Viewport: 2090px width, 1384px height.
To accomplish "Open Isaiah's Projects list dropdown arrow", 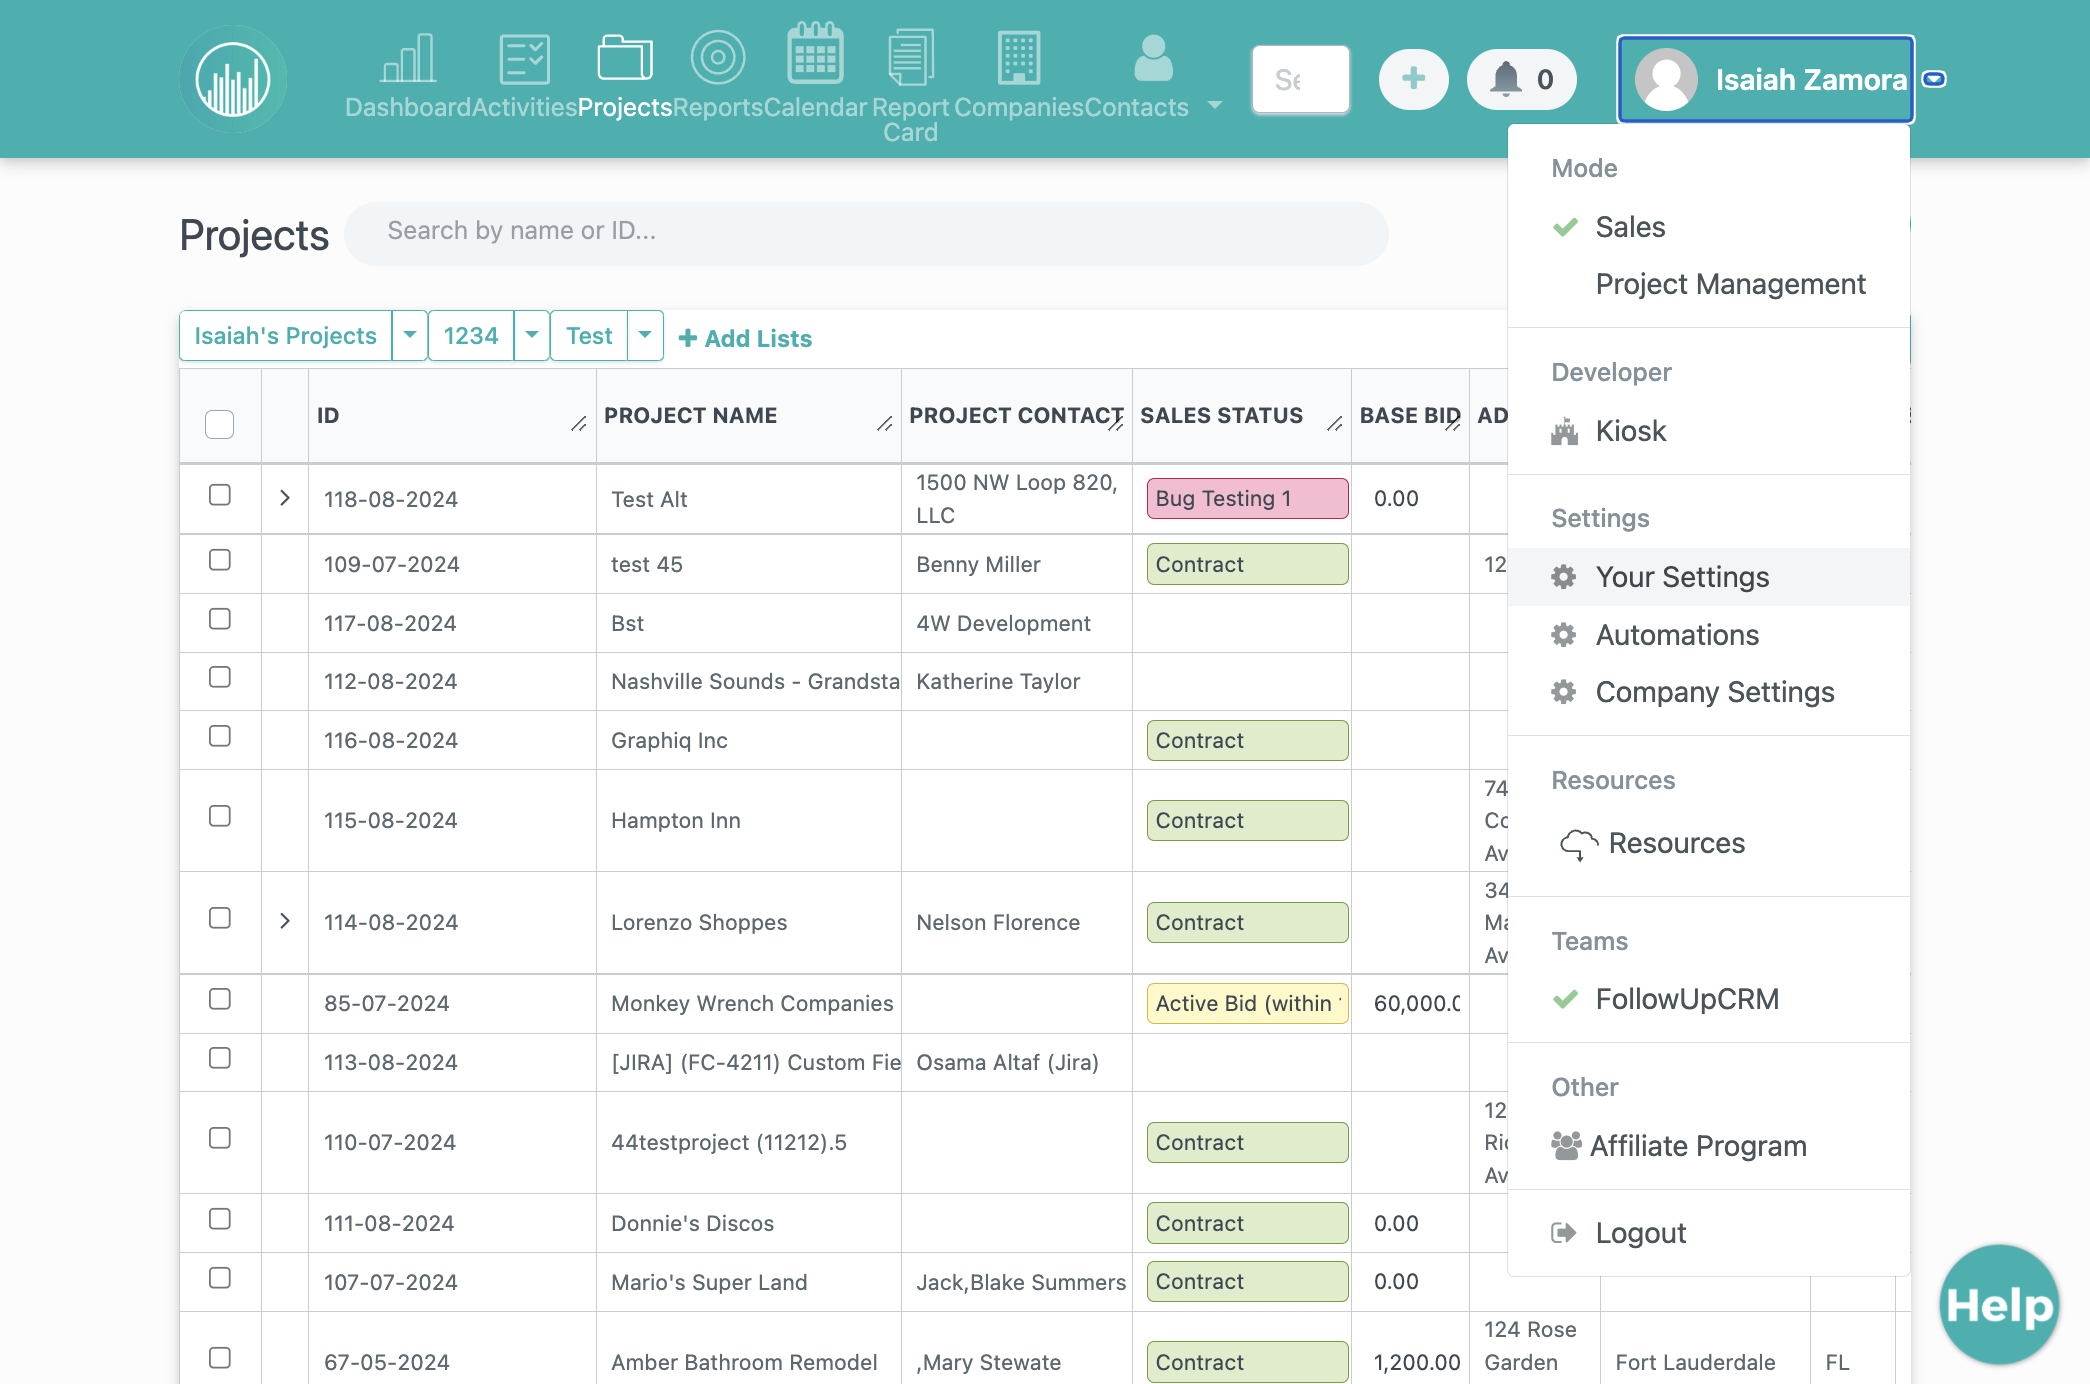I will [x=409, y=336].
